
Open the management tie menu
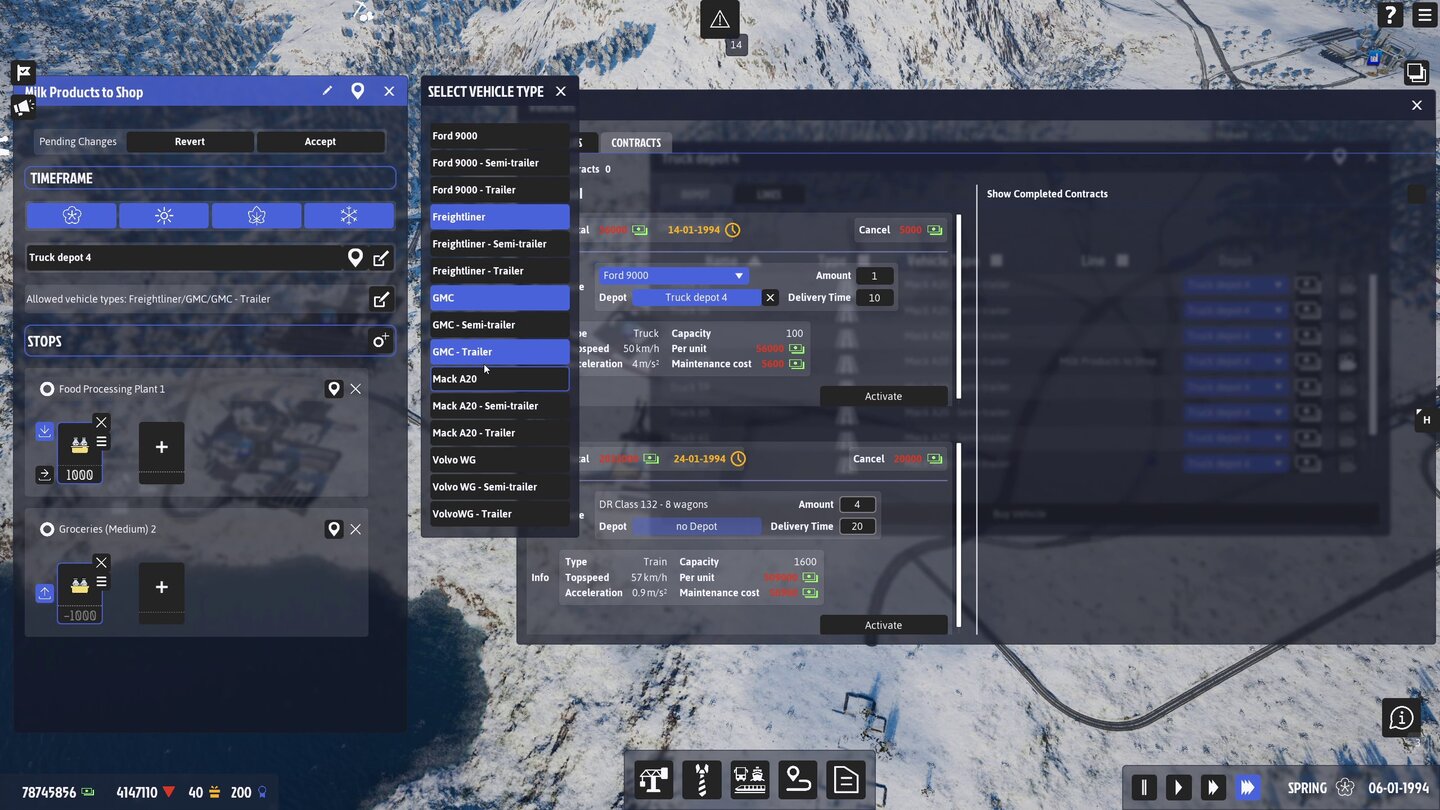pos(702,780)
